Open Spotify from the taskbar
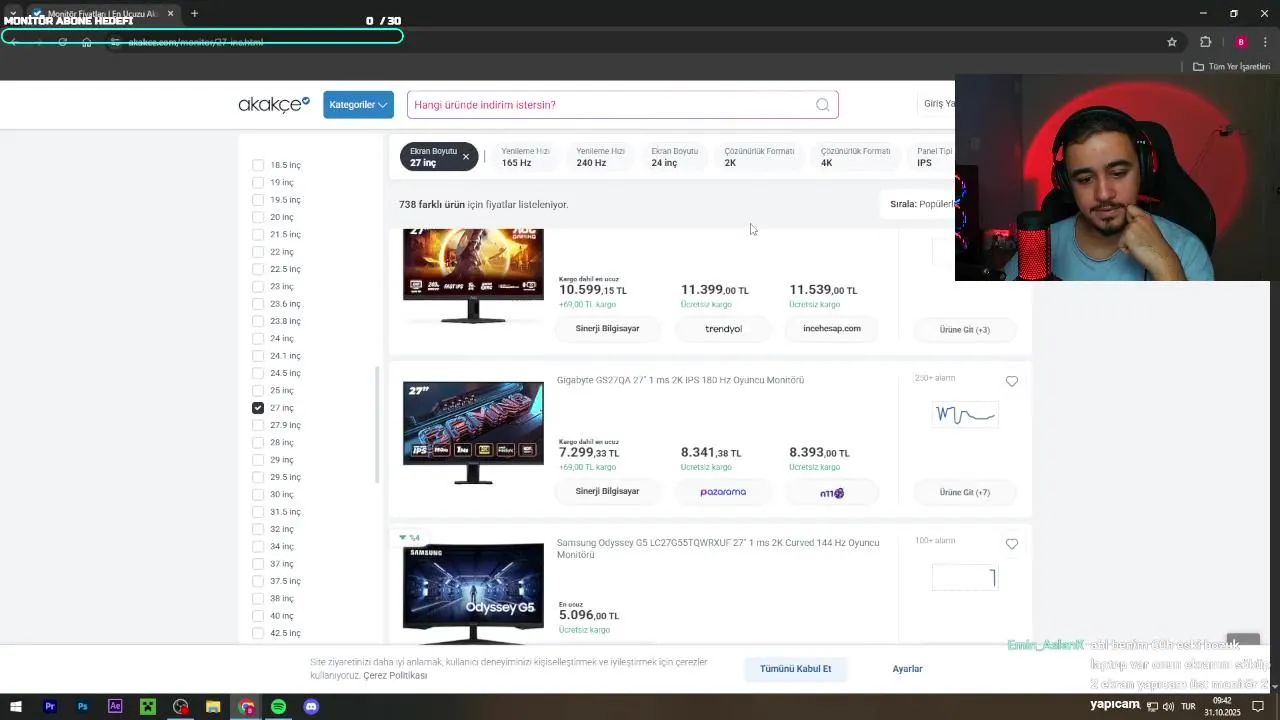Viewport: 1280px width, 720px height. [278, 707]
